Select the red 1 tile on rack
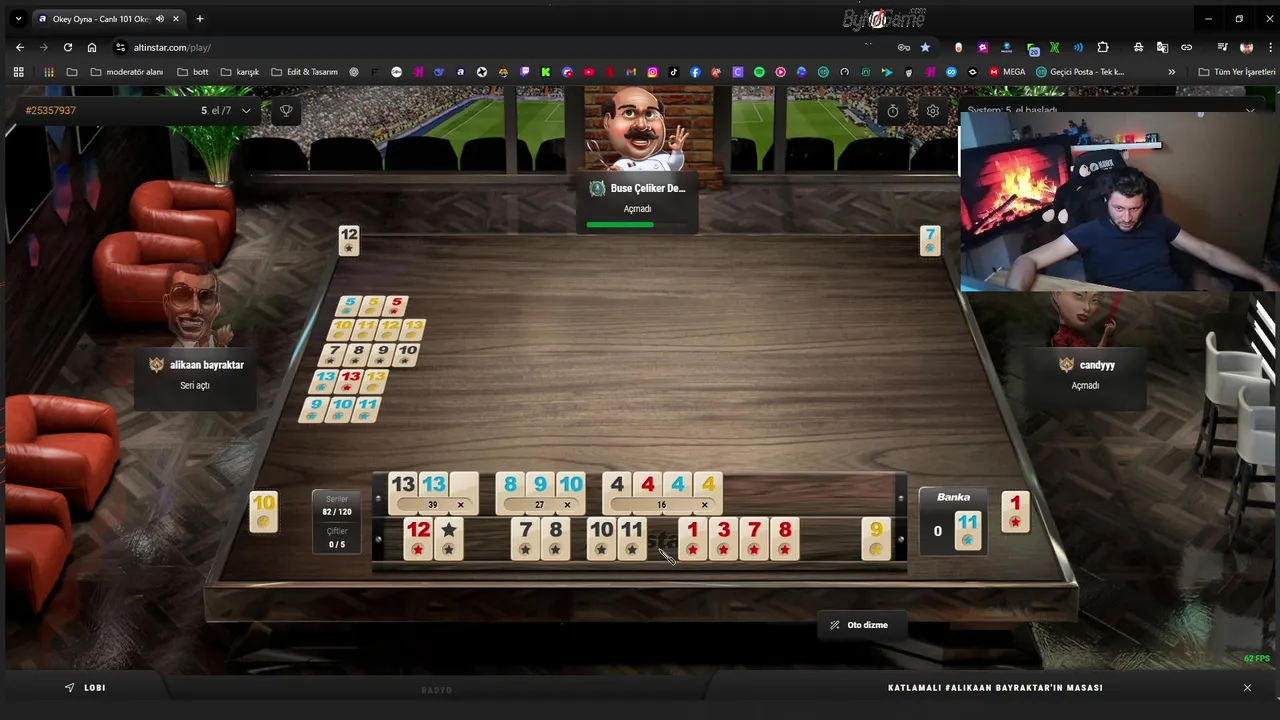Image resolution: width=1280 pixels, height=720 pixels. click(692, 538)
